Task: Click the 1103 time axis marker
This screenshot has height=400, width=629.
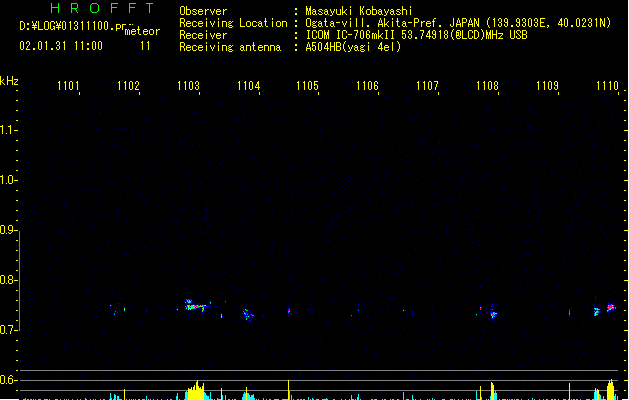Action: 188,86
